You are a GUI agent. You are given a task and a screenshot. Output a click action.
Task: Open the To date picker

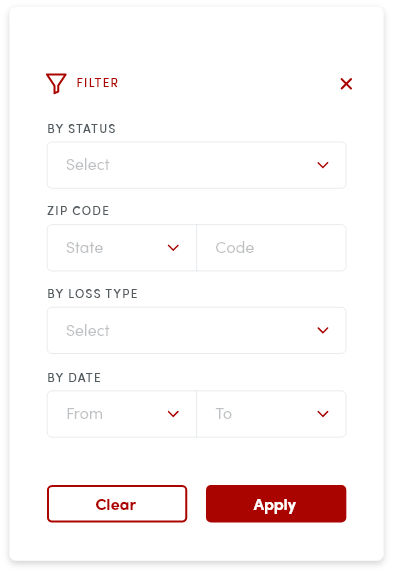tap(271, 414)
